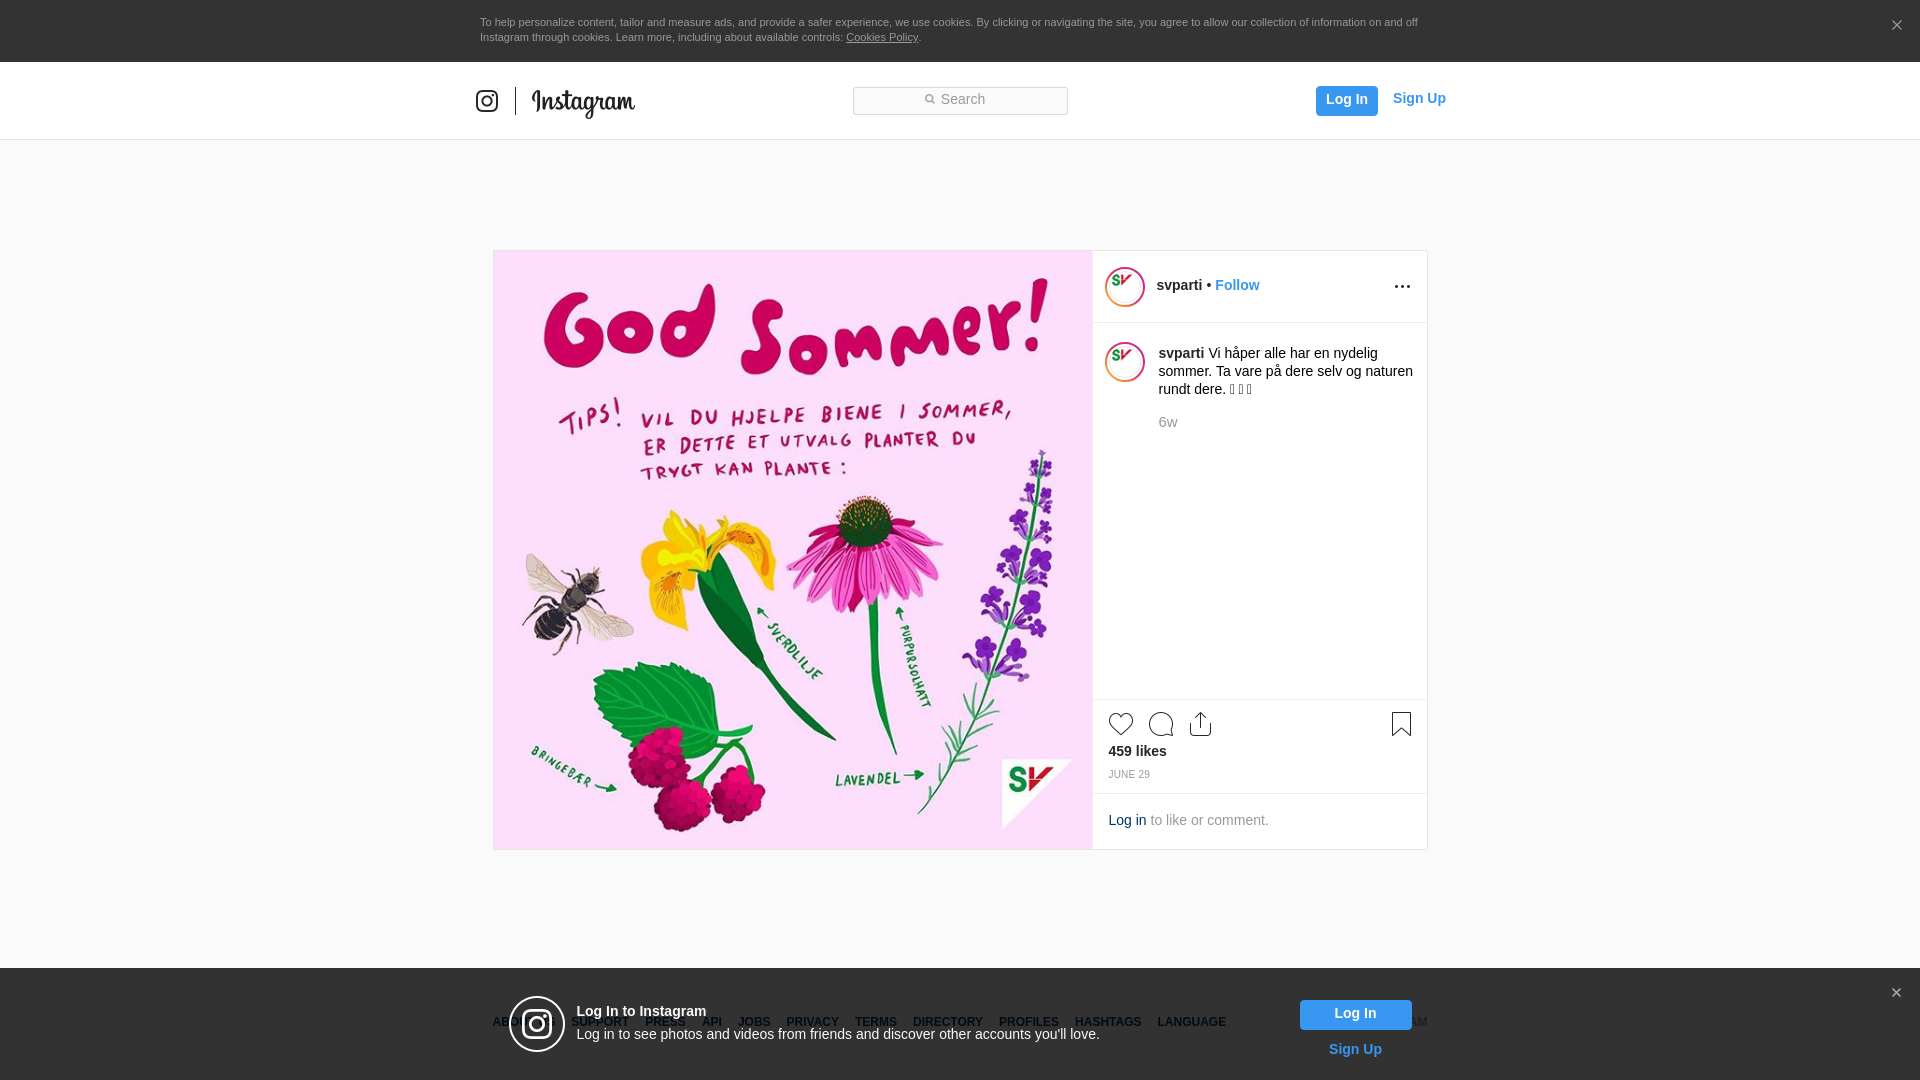Screen dimensions: 1920x1080
Task: Open the API footer link
Action: click(712, 1022)
